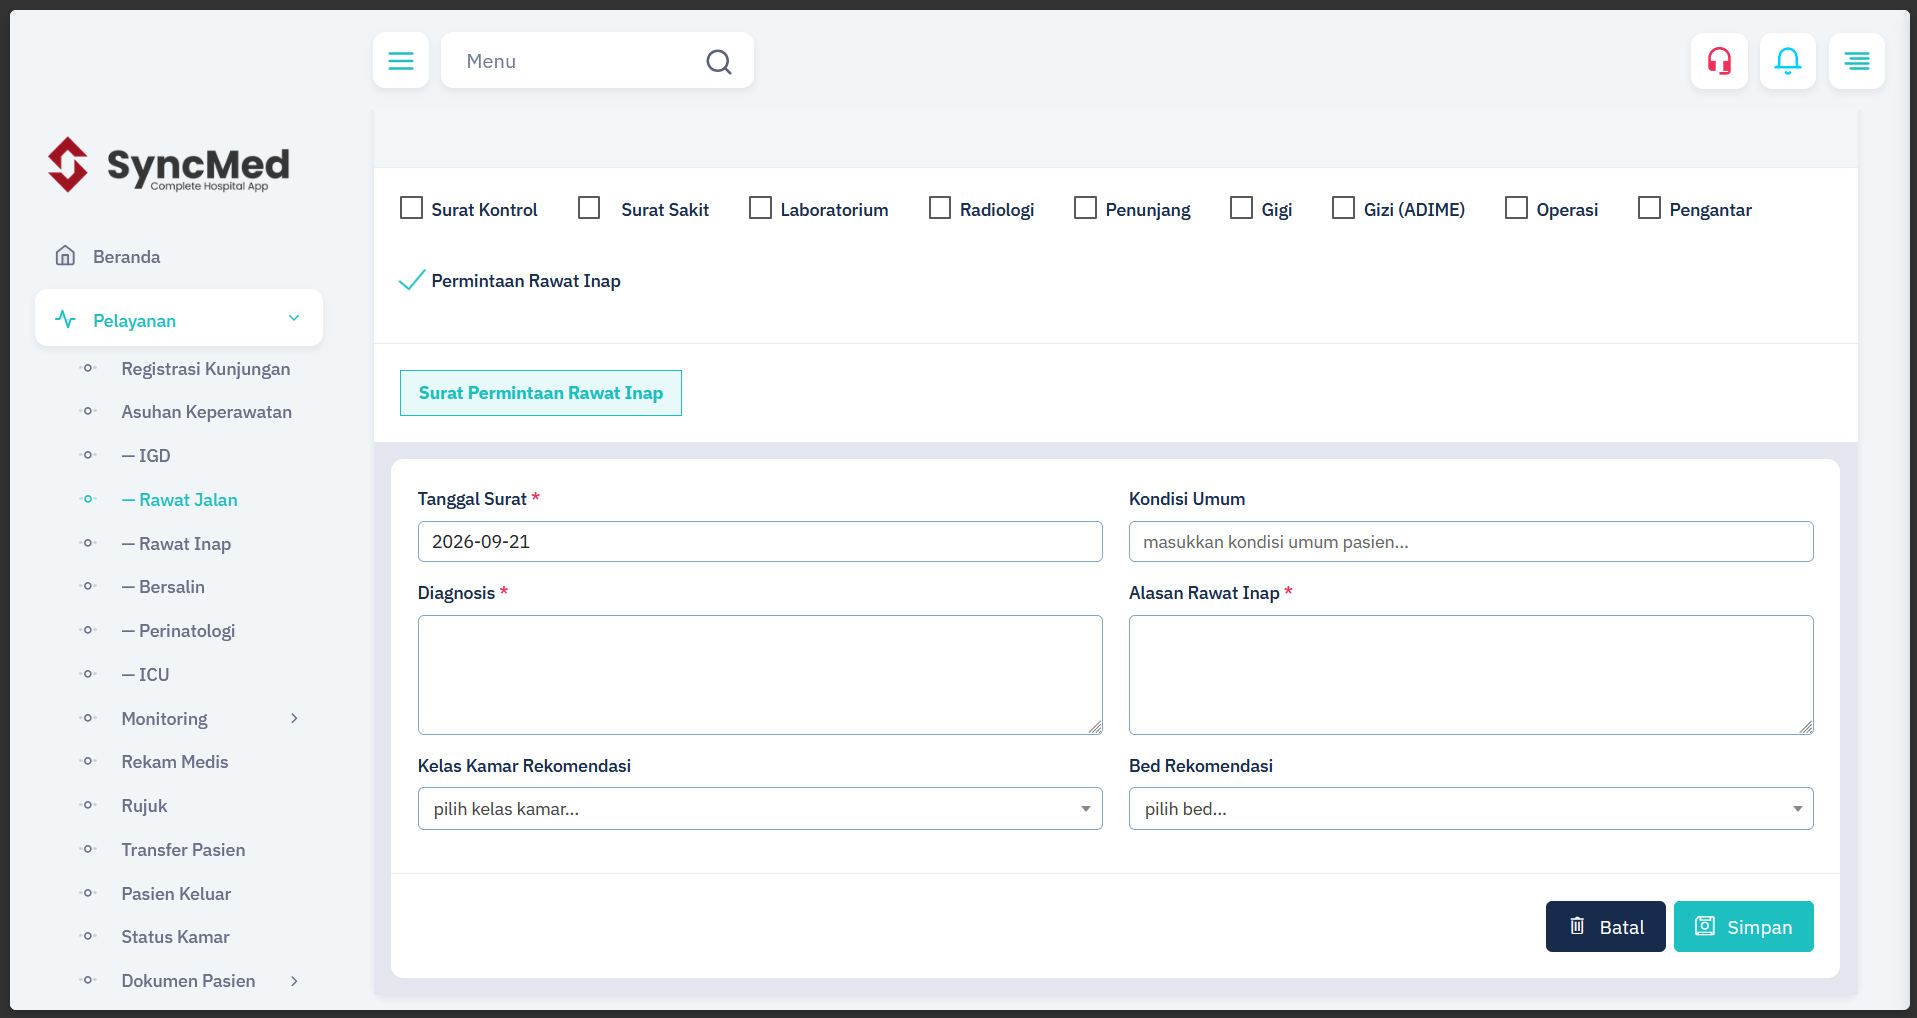1917x1018 pixels.
Task: Open the Bed Rekomendasi dropdown
Action: pos(1471,809)
